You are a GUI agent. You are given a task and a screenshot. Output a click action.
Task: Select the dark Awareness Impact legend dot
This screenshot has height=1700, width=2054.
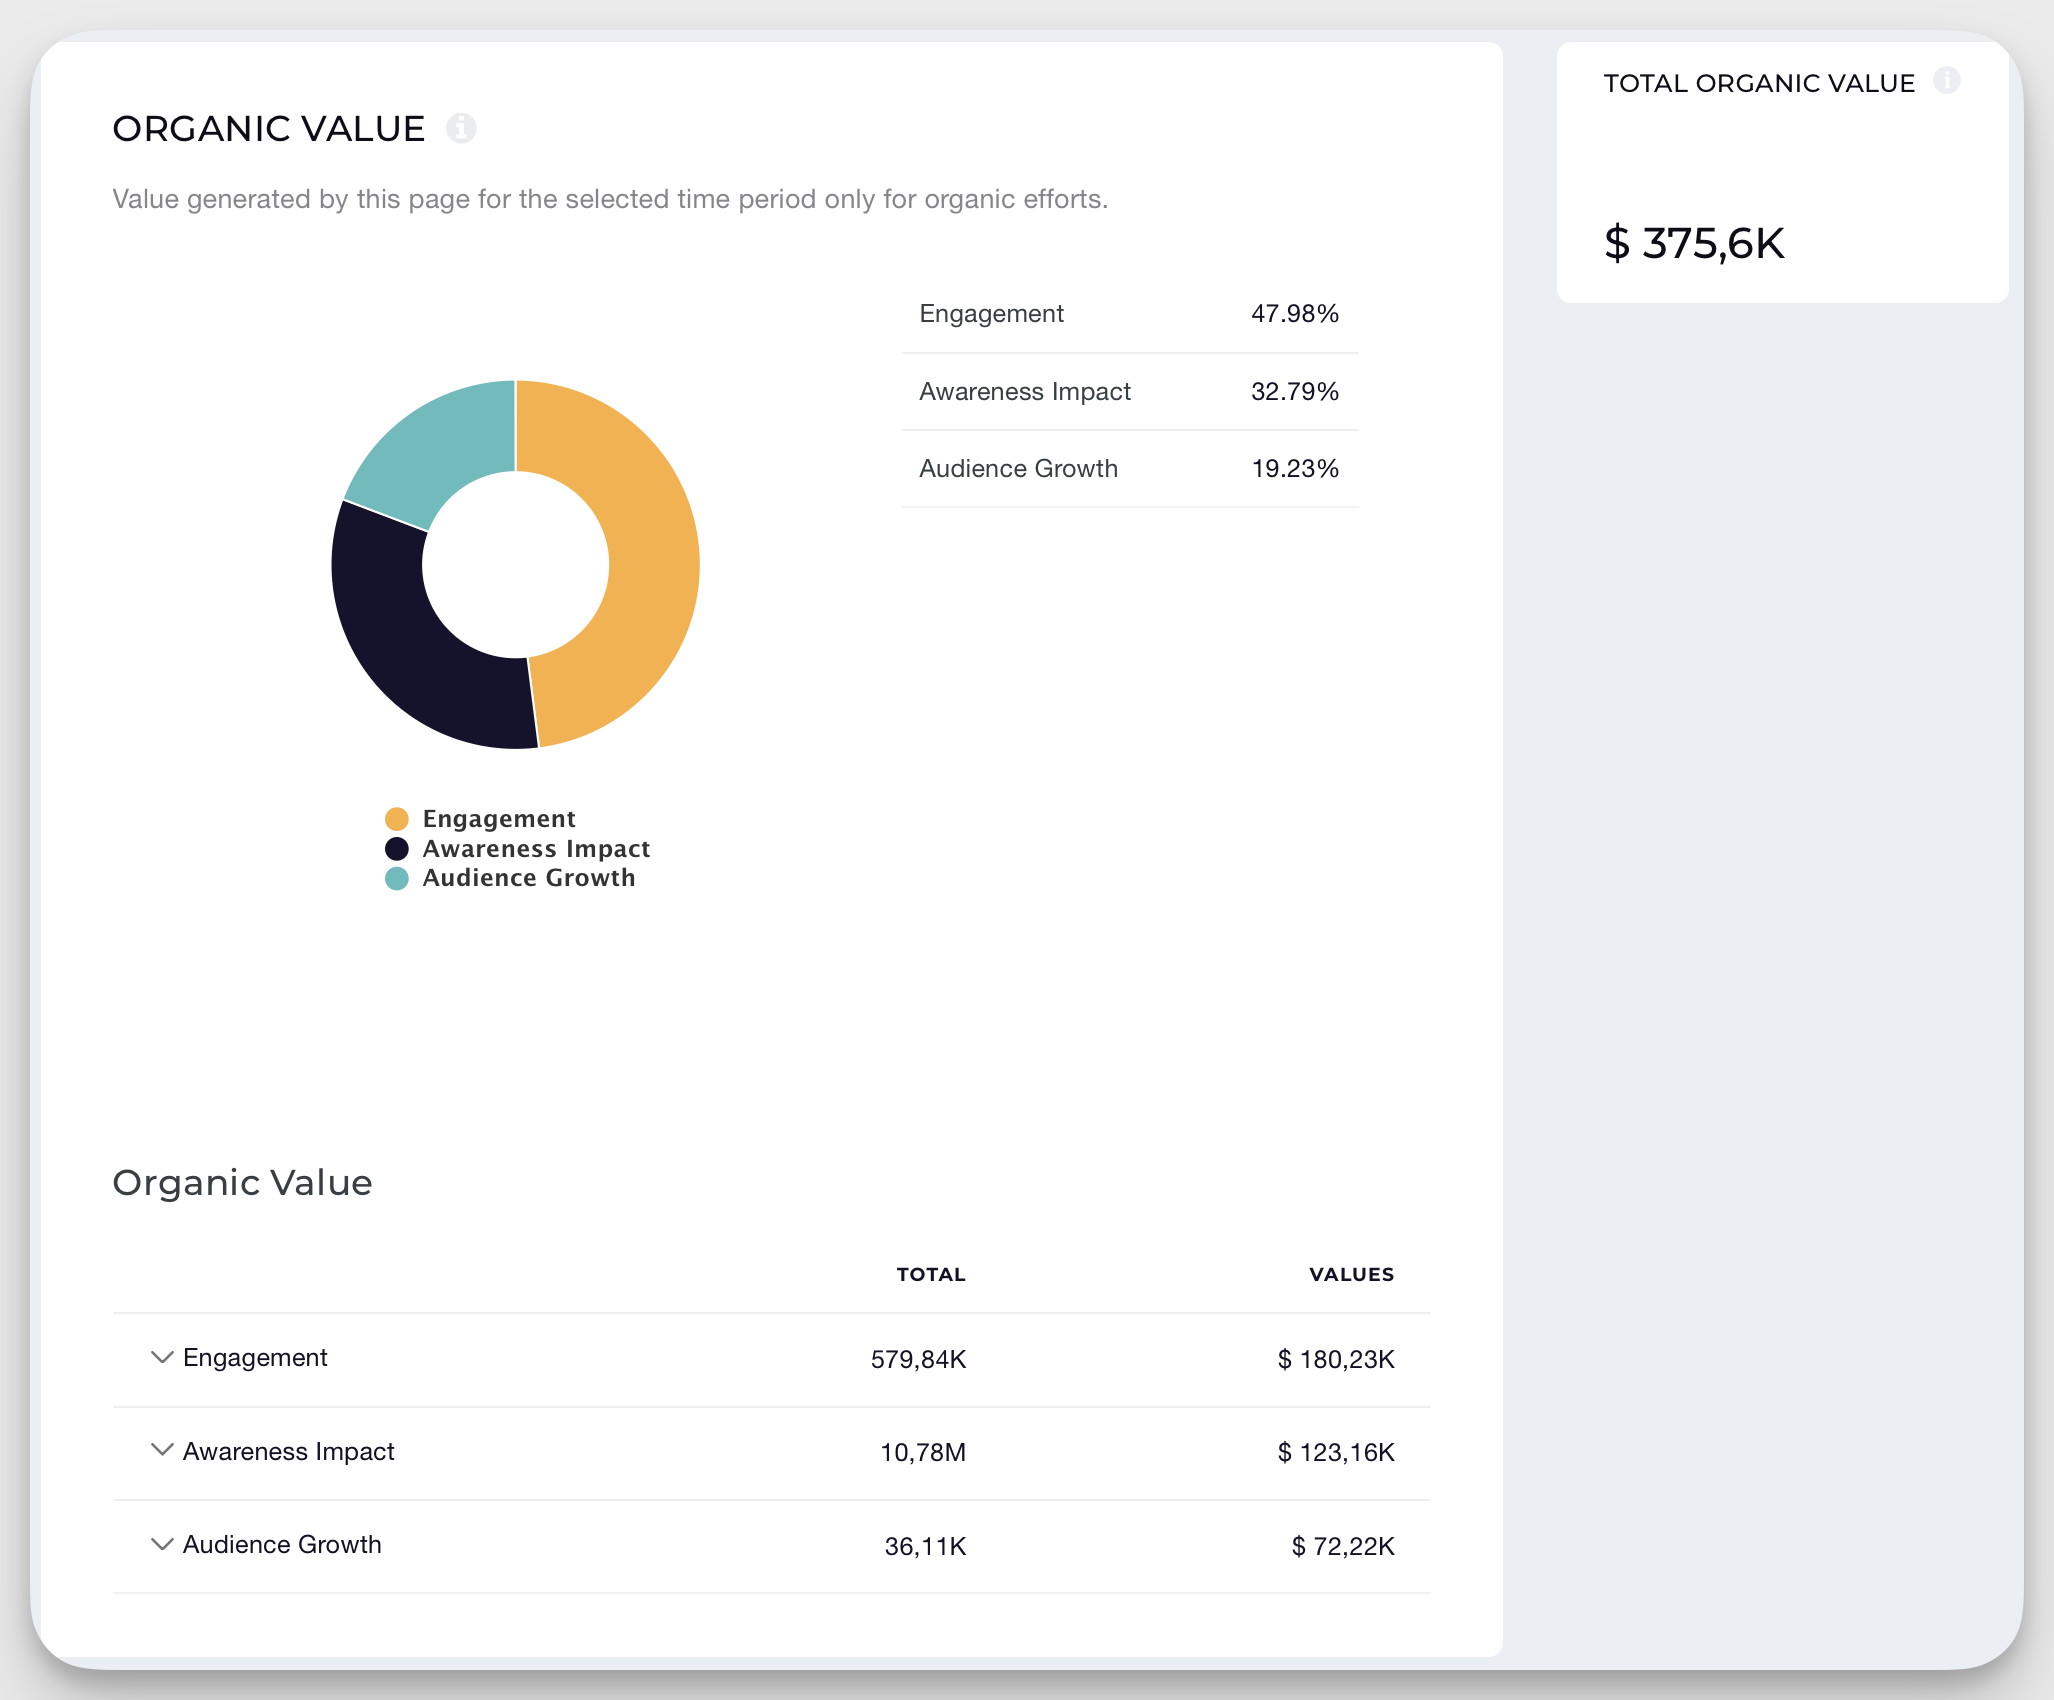click(398, 848)
